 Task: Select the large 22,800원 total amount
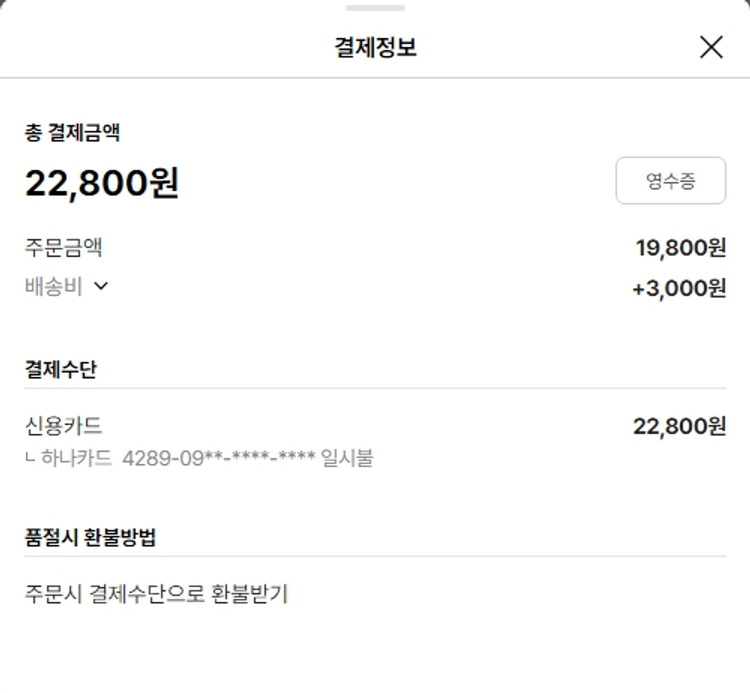(102, 182)
